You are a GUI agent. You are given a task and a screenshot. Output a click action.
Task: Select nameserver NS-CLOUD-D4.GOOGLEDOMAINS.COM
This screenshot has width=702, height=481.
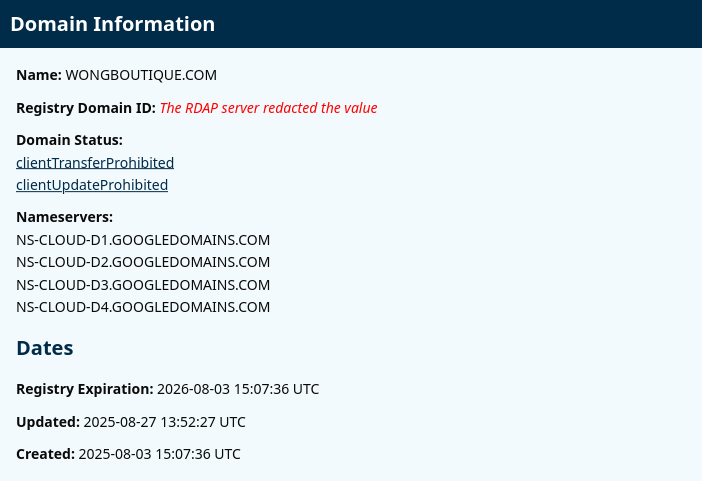pyautogui.click(x=143, y=307)
